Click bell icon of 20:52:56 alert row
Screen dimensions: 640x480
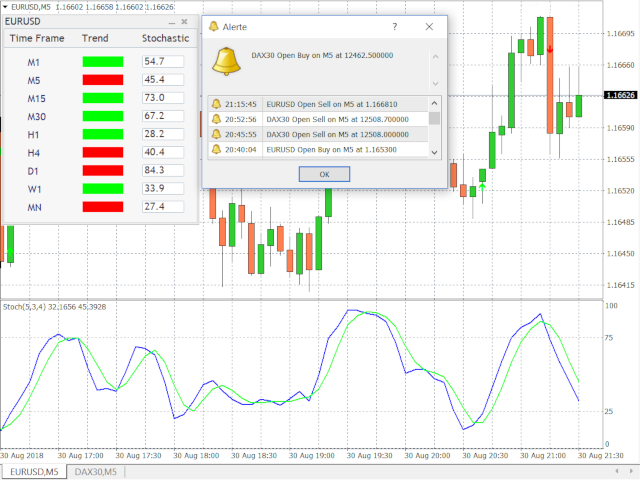click(216, 119)
